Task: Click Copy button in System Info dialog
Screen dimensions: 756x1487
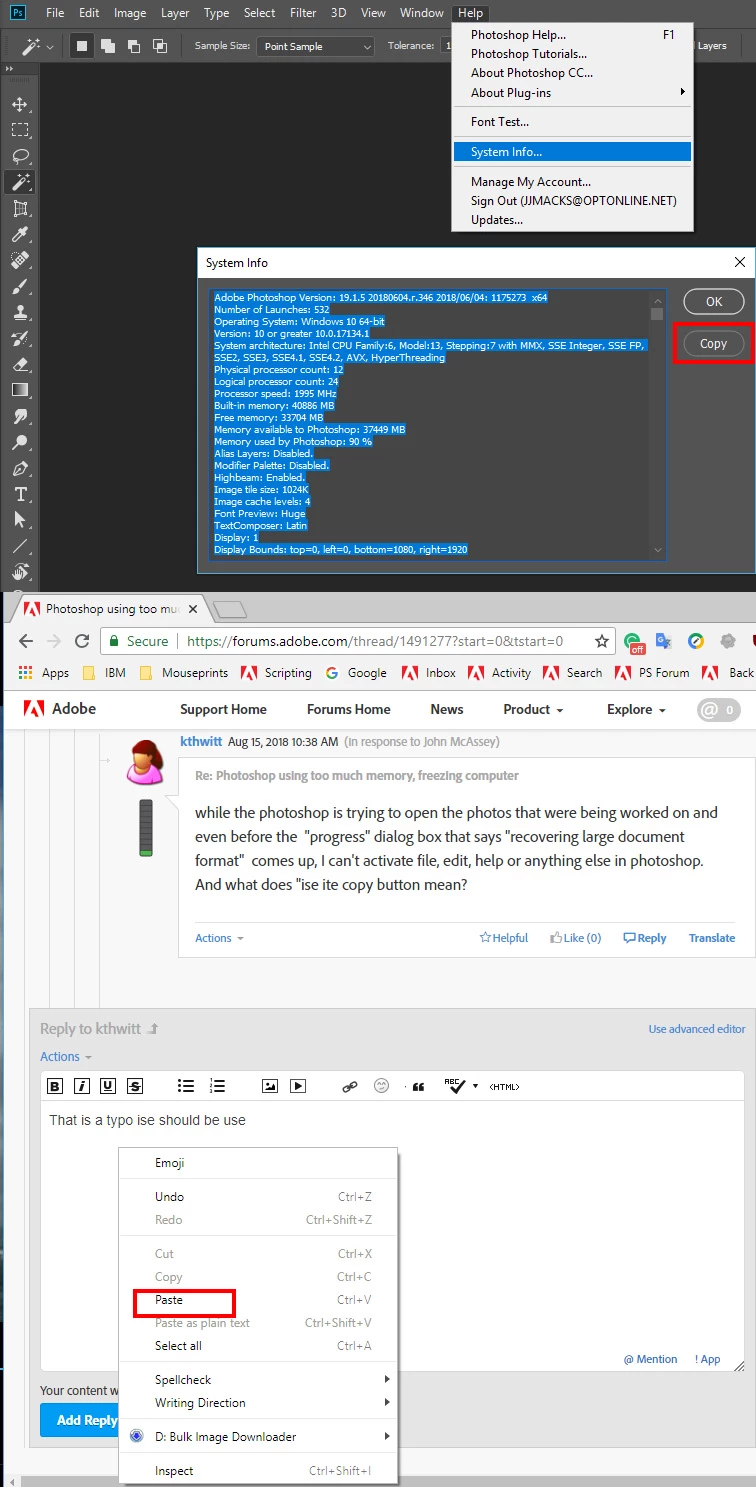Action: [713, 343]
